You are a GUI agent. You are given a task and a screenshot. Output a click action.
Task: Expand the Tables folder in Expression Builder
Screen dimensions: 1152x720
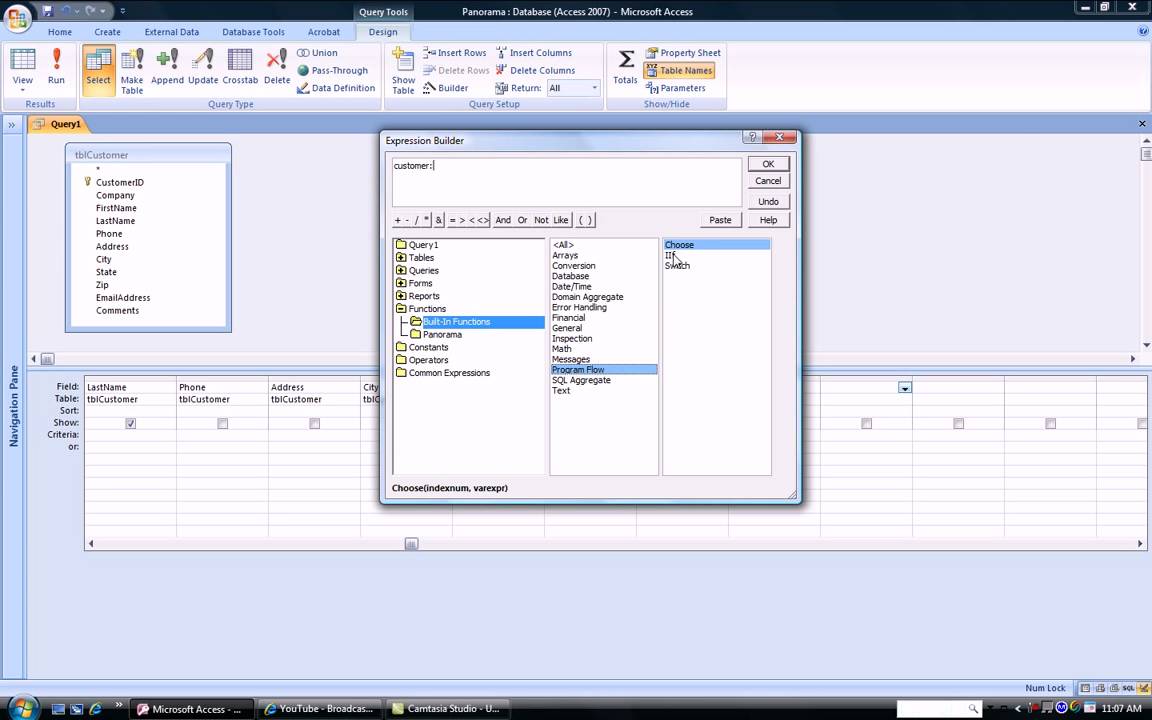click(x=401, y=258)
